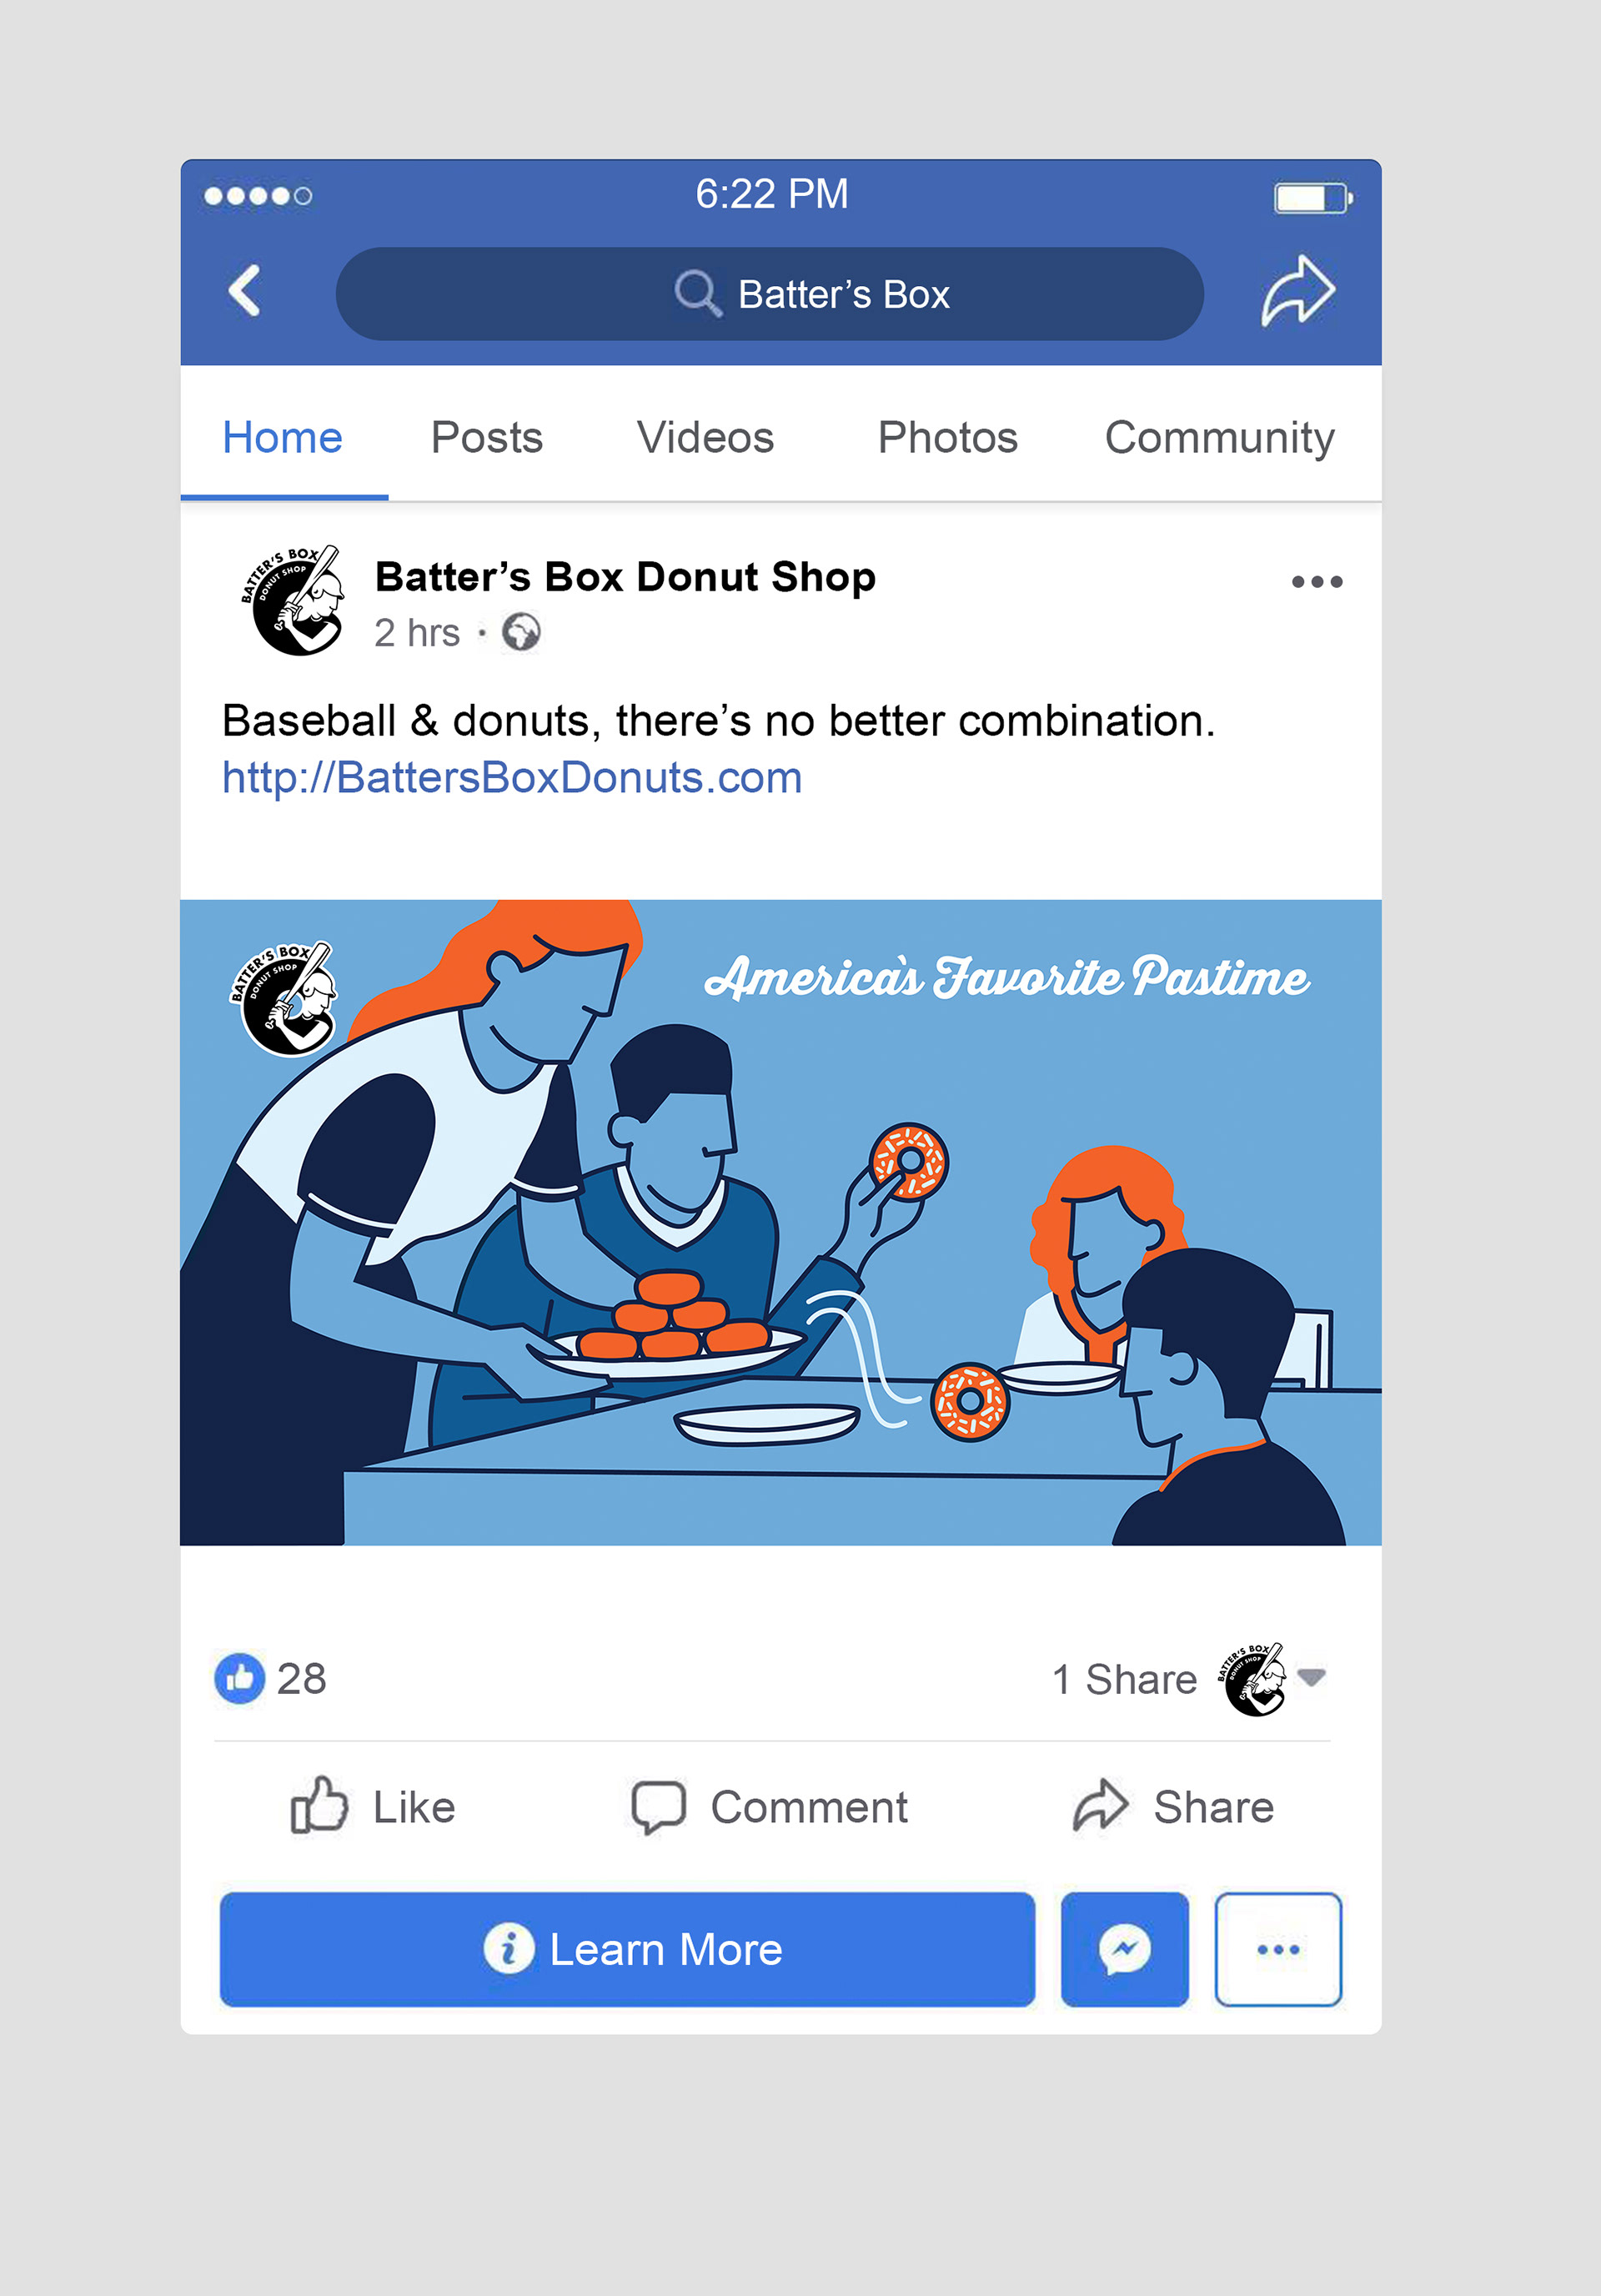Viewport: 1601px width, 2296px height.
Task: Click the globe public audience icon
Action: click(521, 632)
